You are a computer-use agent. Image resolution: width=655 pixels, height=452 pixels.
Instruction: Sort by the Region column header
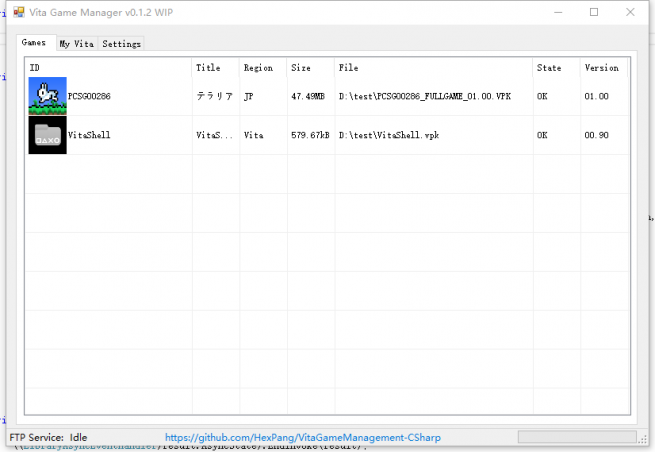(263, 68)
